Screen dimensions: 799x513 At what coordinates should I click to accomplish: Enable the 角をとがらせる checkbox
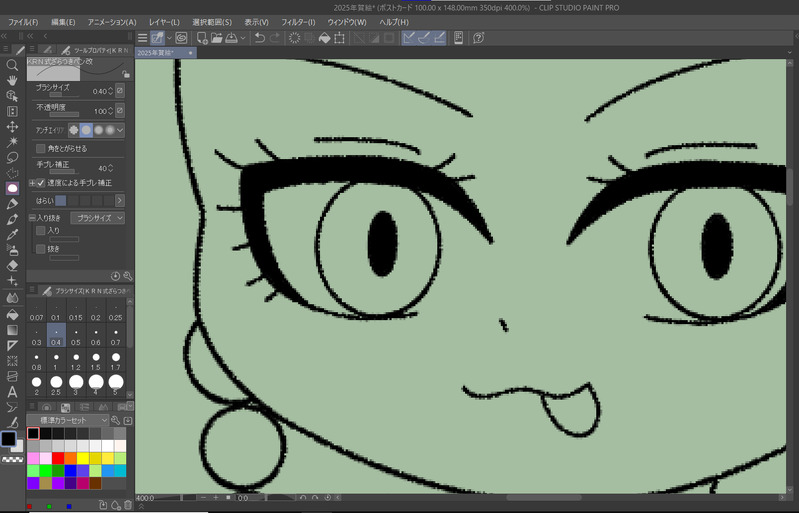[x=41, y=148]
